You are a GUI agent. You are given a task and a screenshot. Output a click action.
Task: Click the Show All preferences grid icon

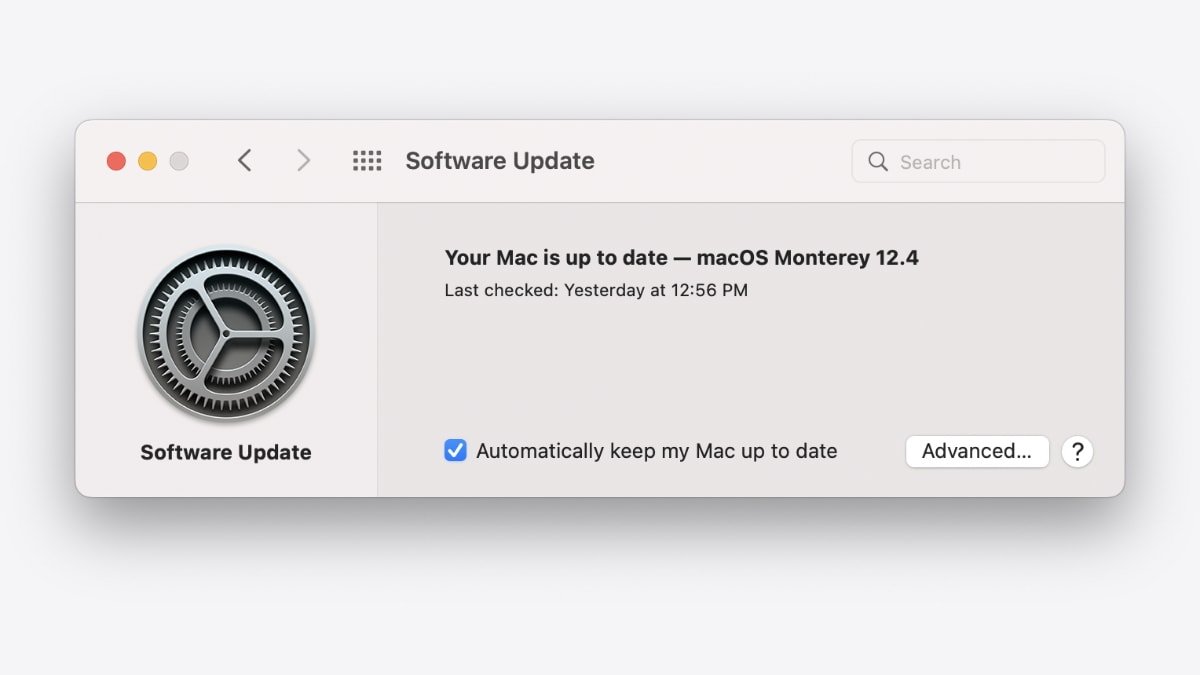pyautogui.click(x=367, y=161)
